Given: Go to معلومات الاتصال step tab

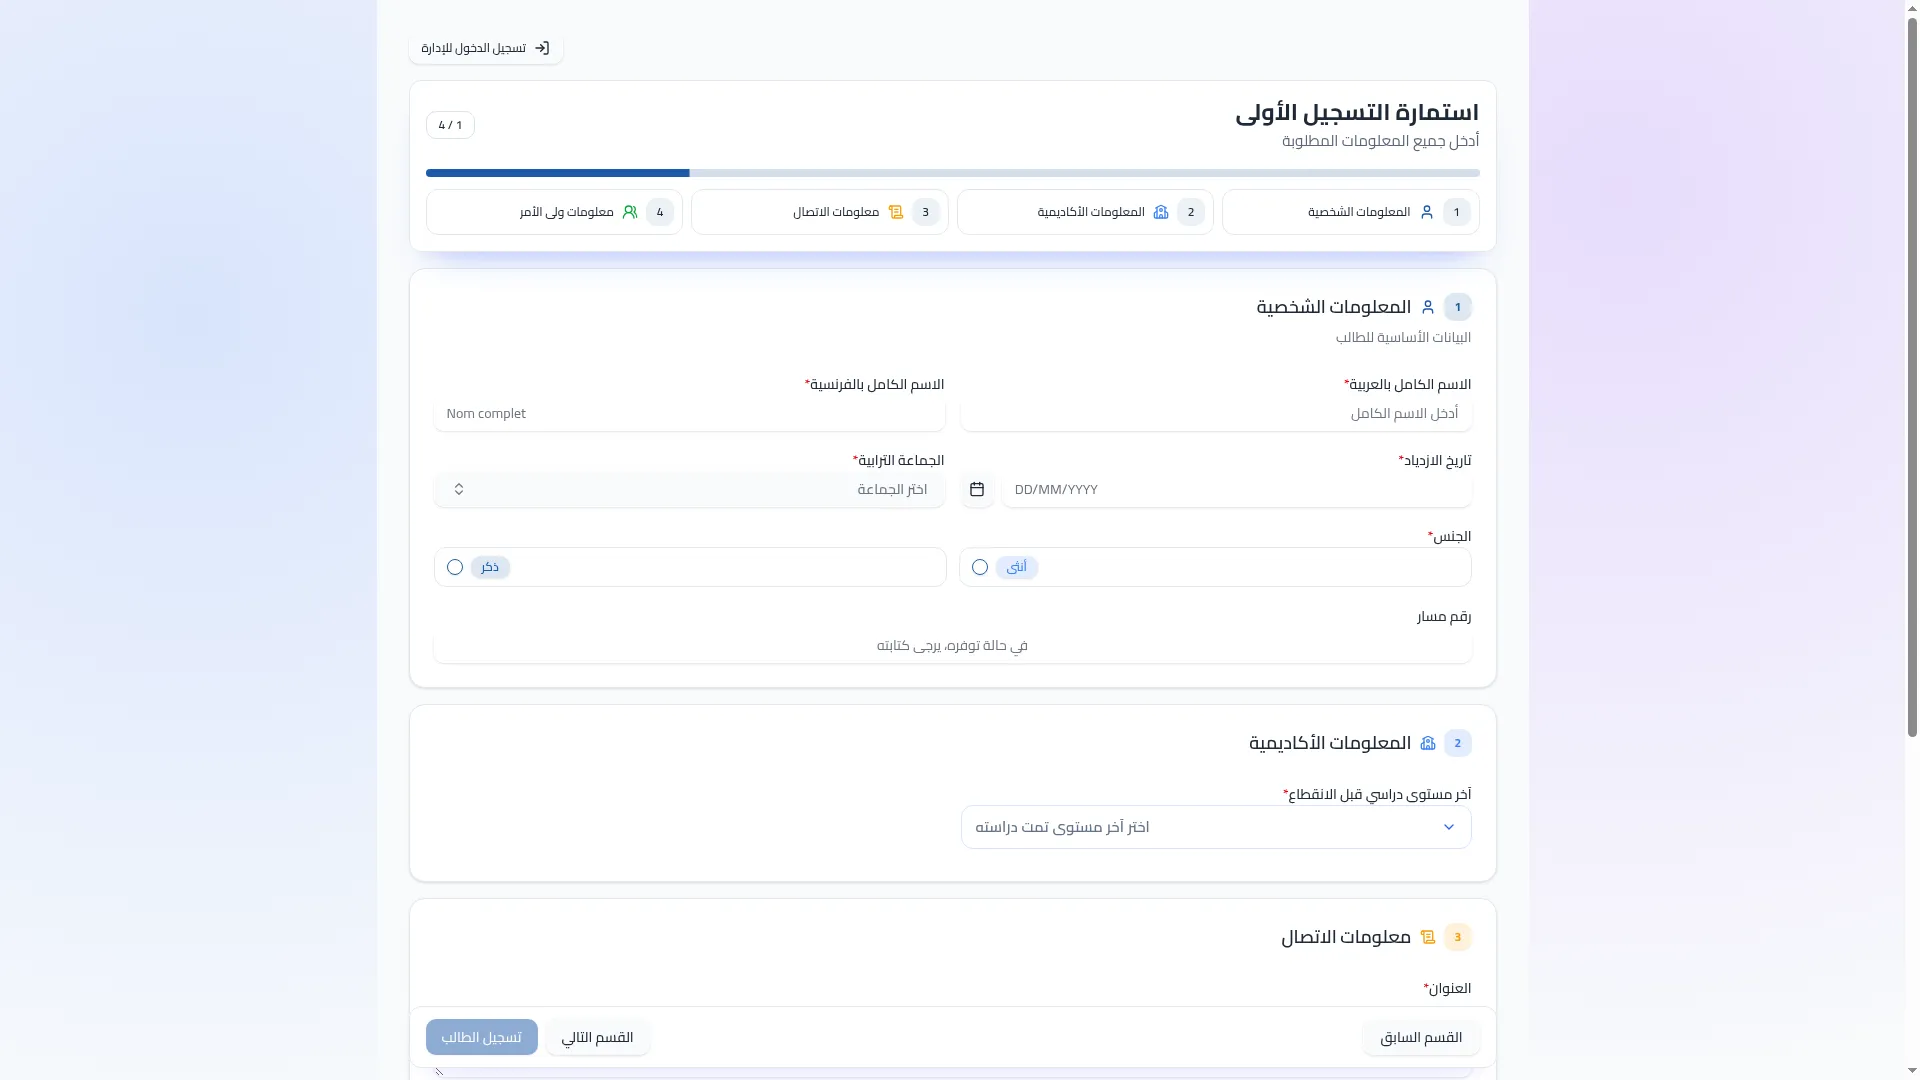Looking at the screenshot, I should coord(820,212).
